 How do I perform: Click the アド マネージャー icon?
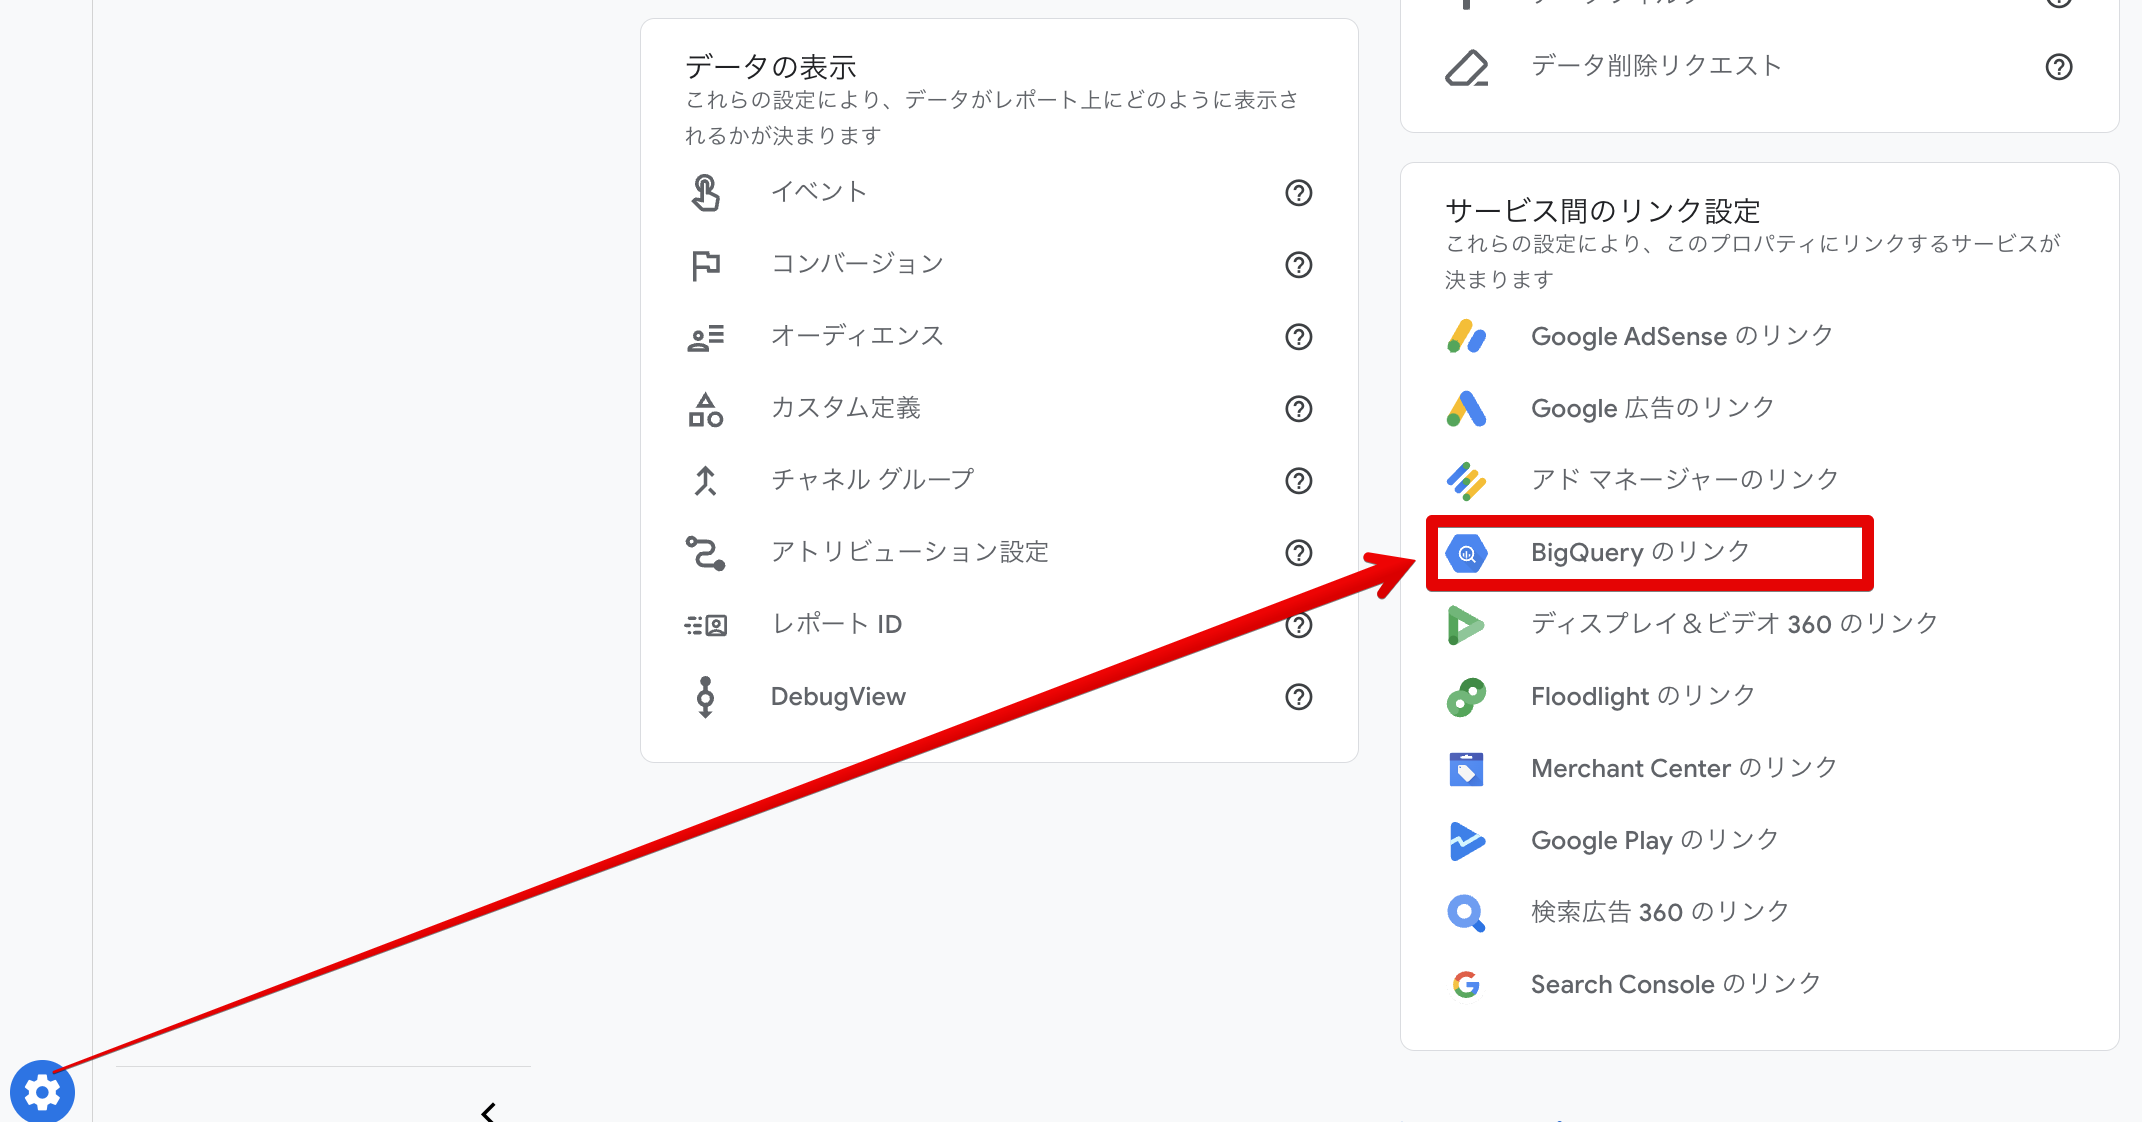tap(1465, 480)
